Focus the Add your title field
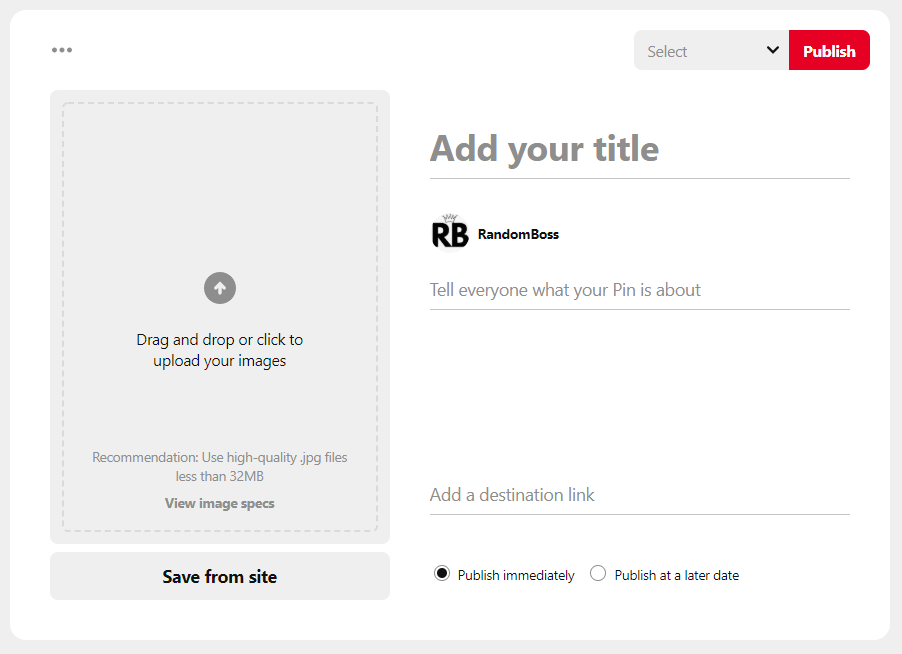 pyautogui.click(x=640, y=149)
